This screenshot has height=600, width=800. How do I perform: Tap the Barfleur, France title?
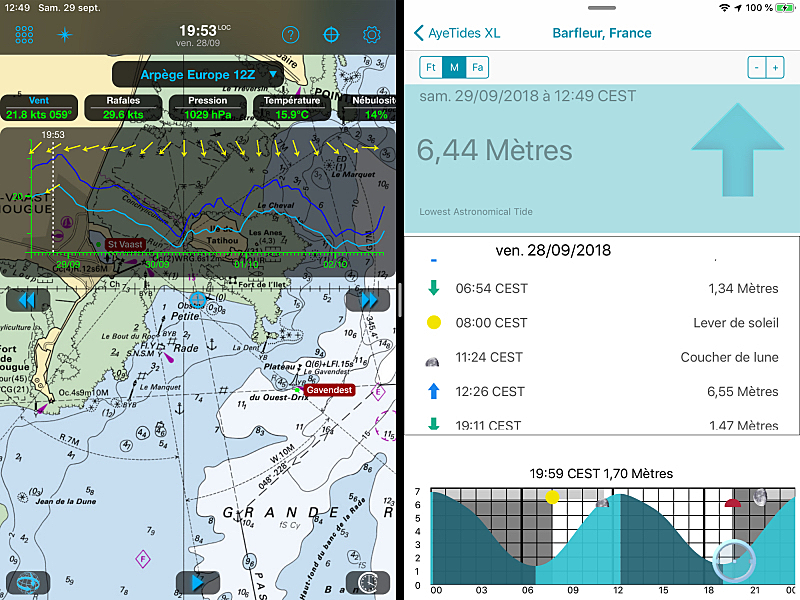(602, 33)
